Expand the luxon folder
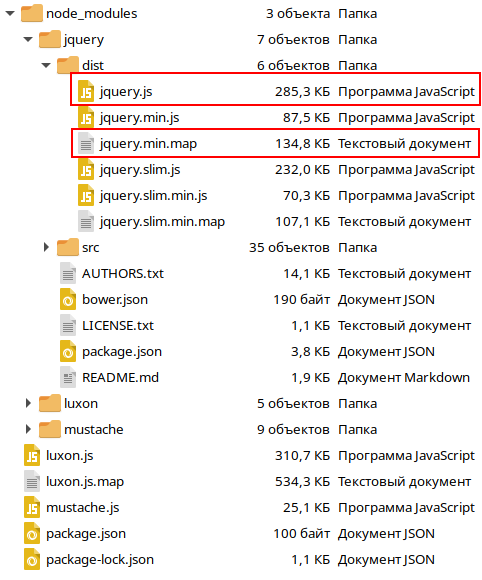Viewport: 482px width, 580px height. click(x=28, y=403)
